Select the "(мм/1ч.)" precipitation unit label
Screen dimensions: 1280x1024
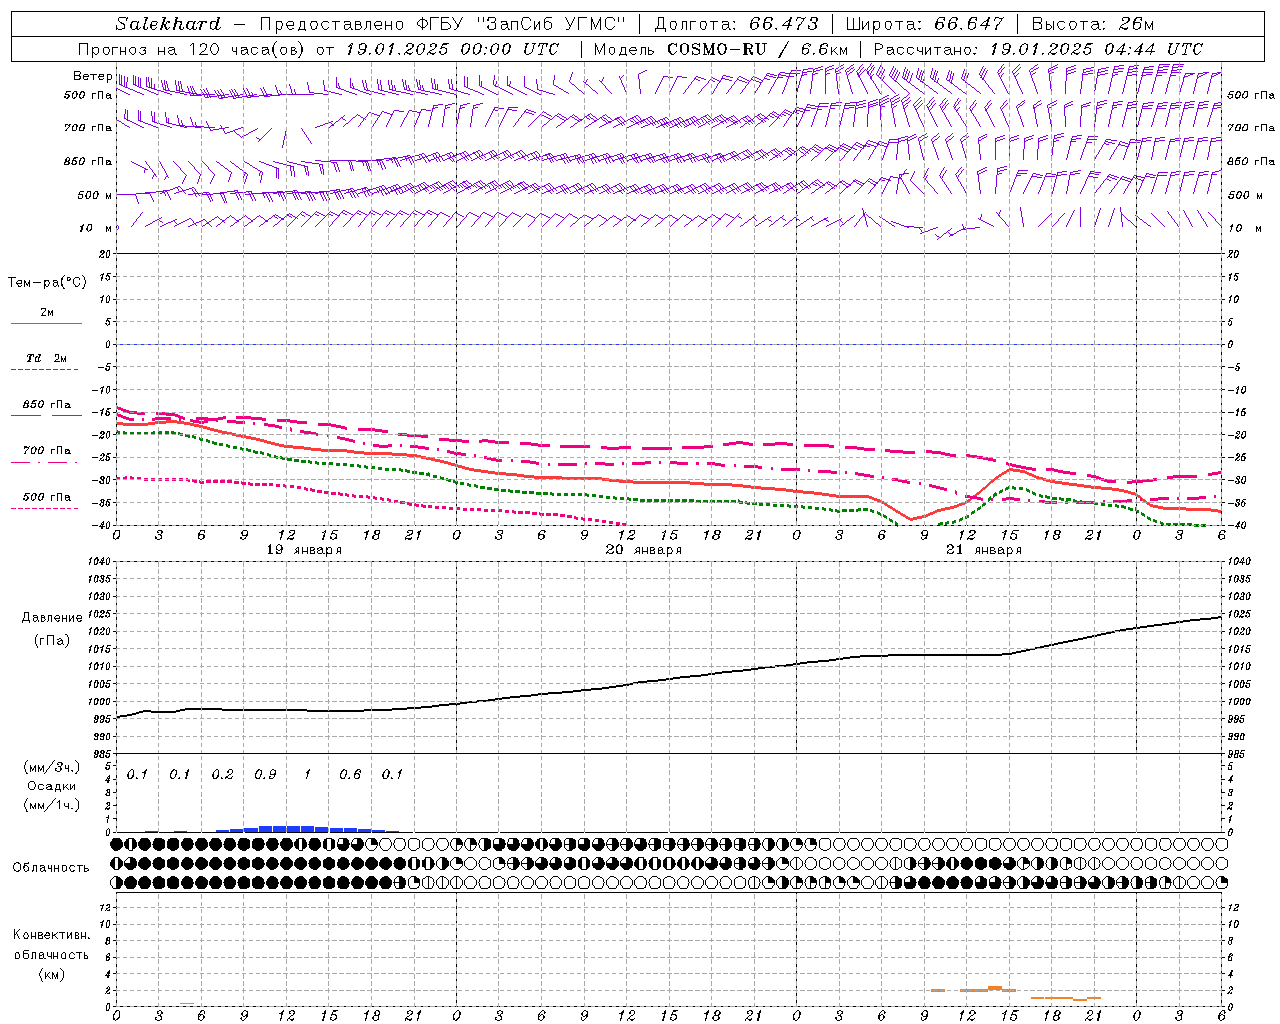pyautogui.click(x=52, y=805)
